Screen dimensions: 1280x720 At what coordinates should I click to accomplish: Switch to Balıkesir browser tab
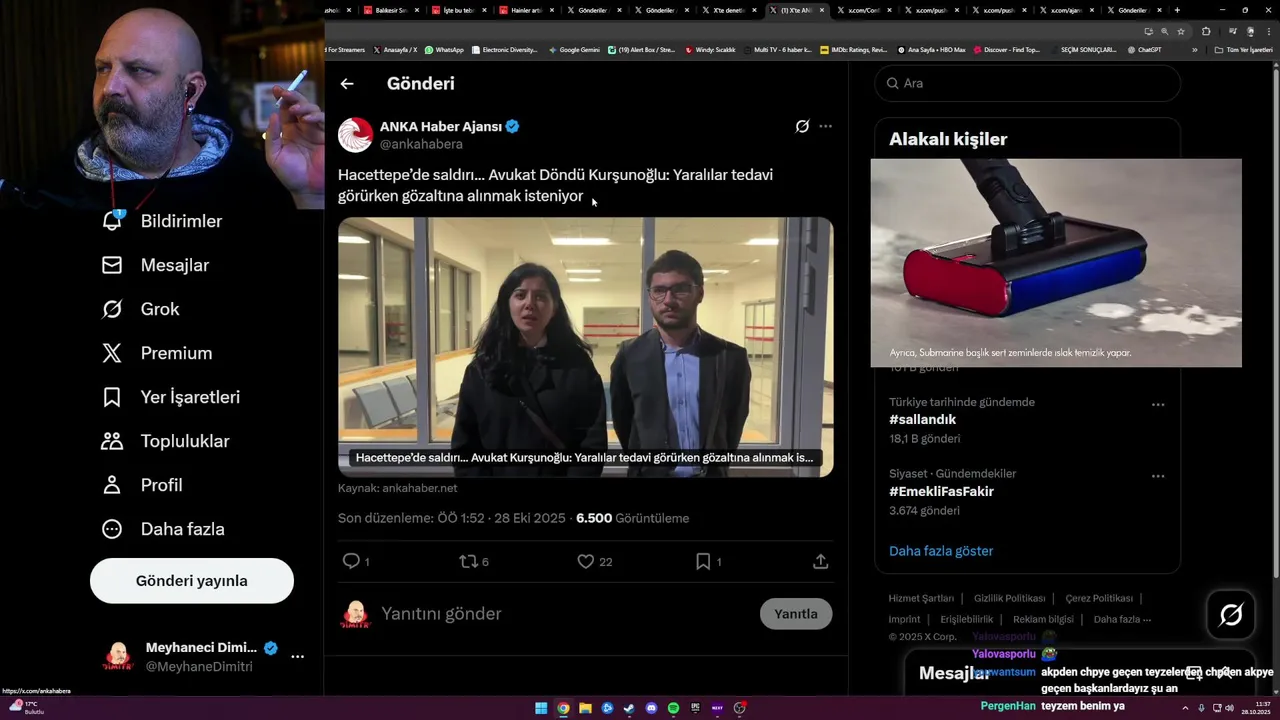[389, 10]
